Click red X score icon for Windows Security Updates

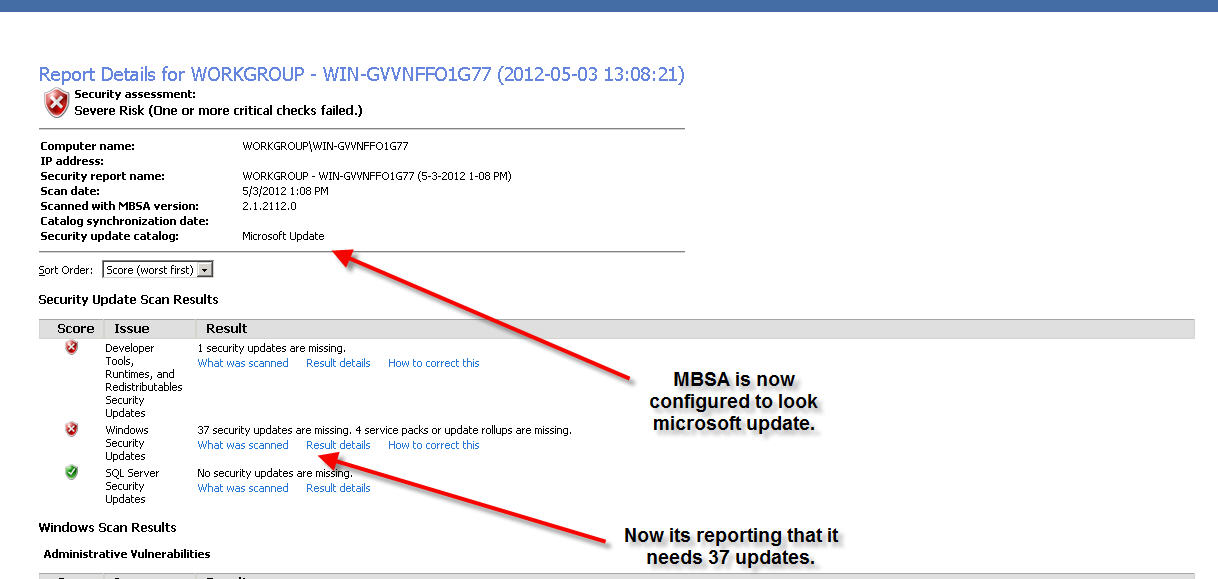(71, 429)
